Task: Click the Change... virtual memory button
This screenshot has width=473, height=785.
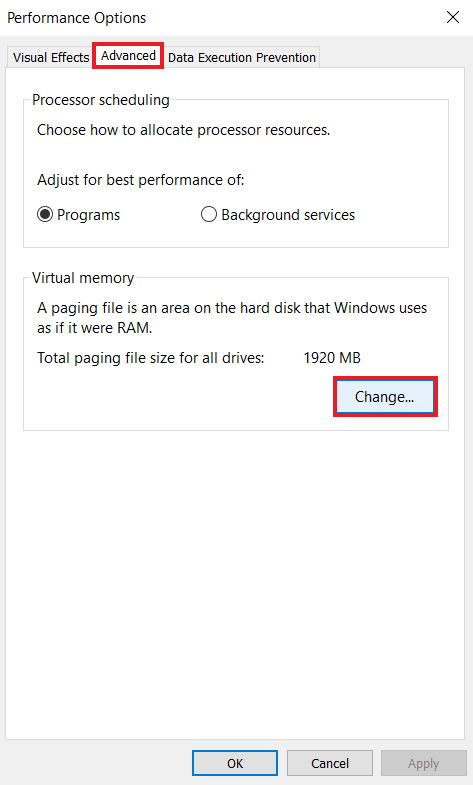Action: [385, 397]
